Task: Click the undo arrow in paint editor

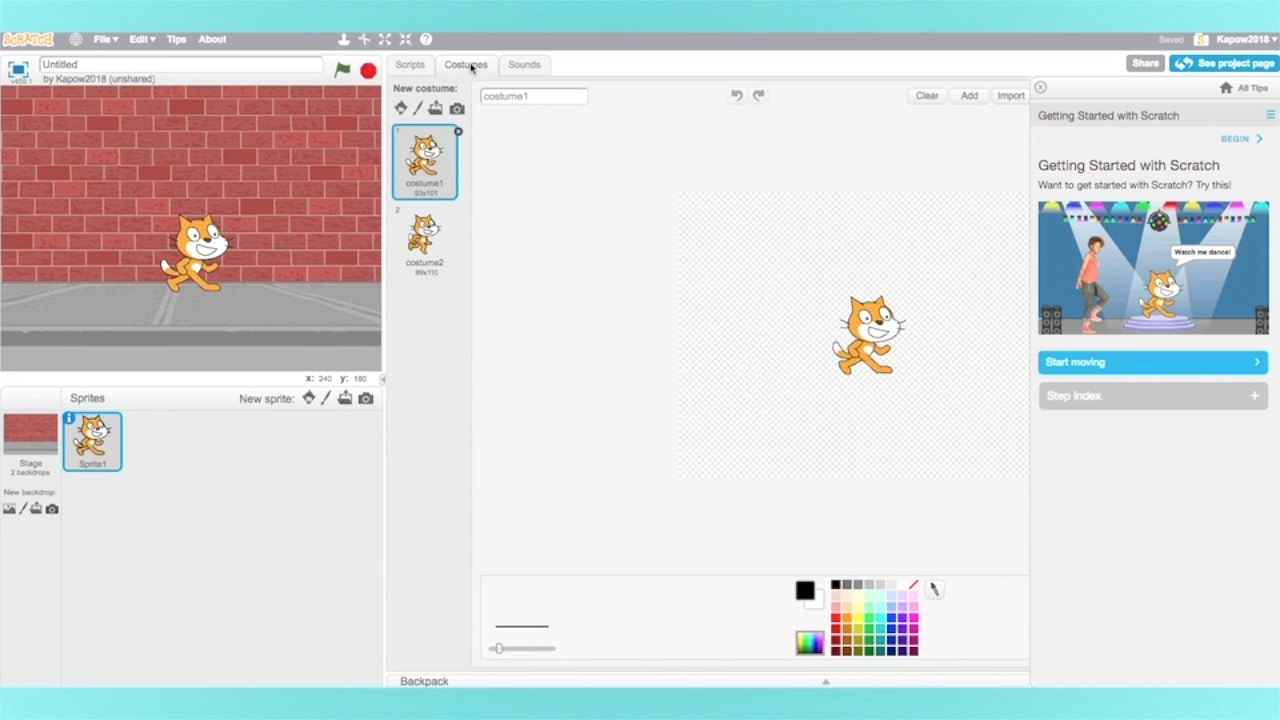Action: pos(737,95)
